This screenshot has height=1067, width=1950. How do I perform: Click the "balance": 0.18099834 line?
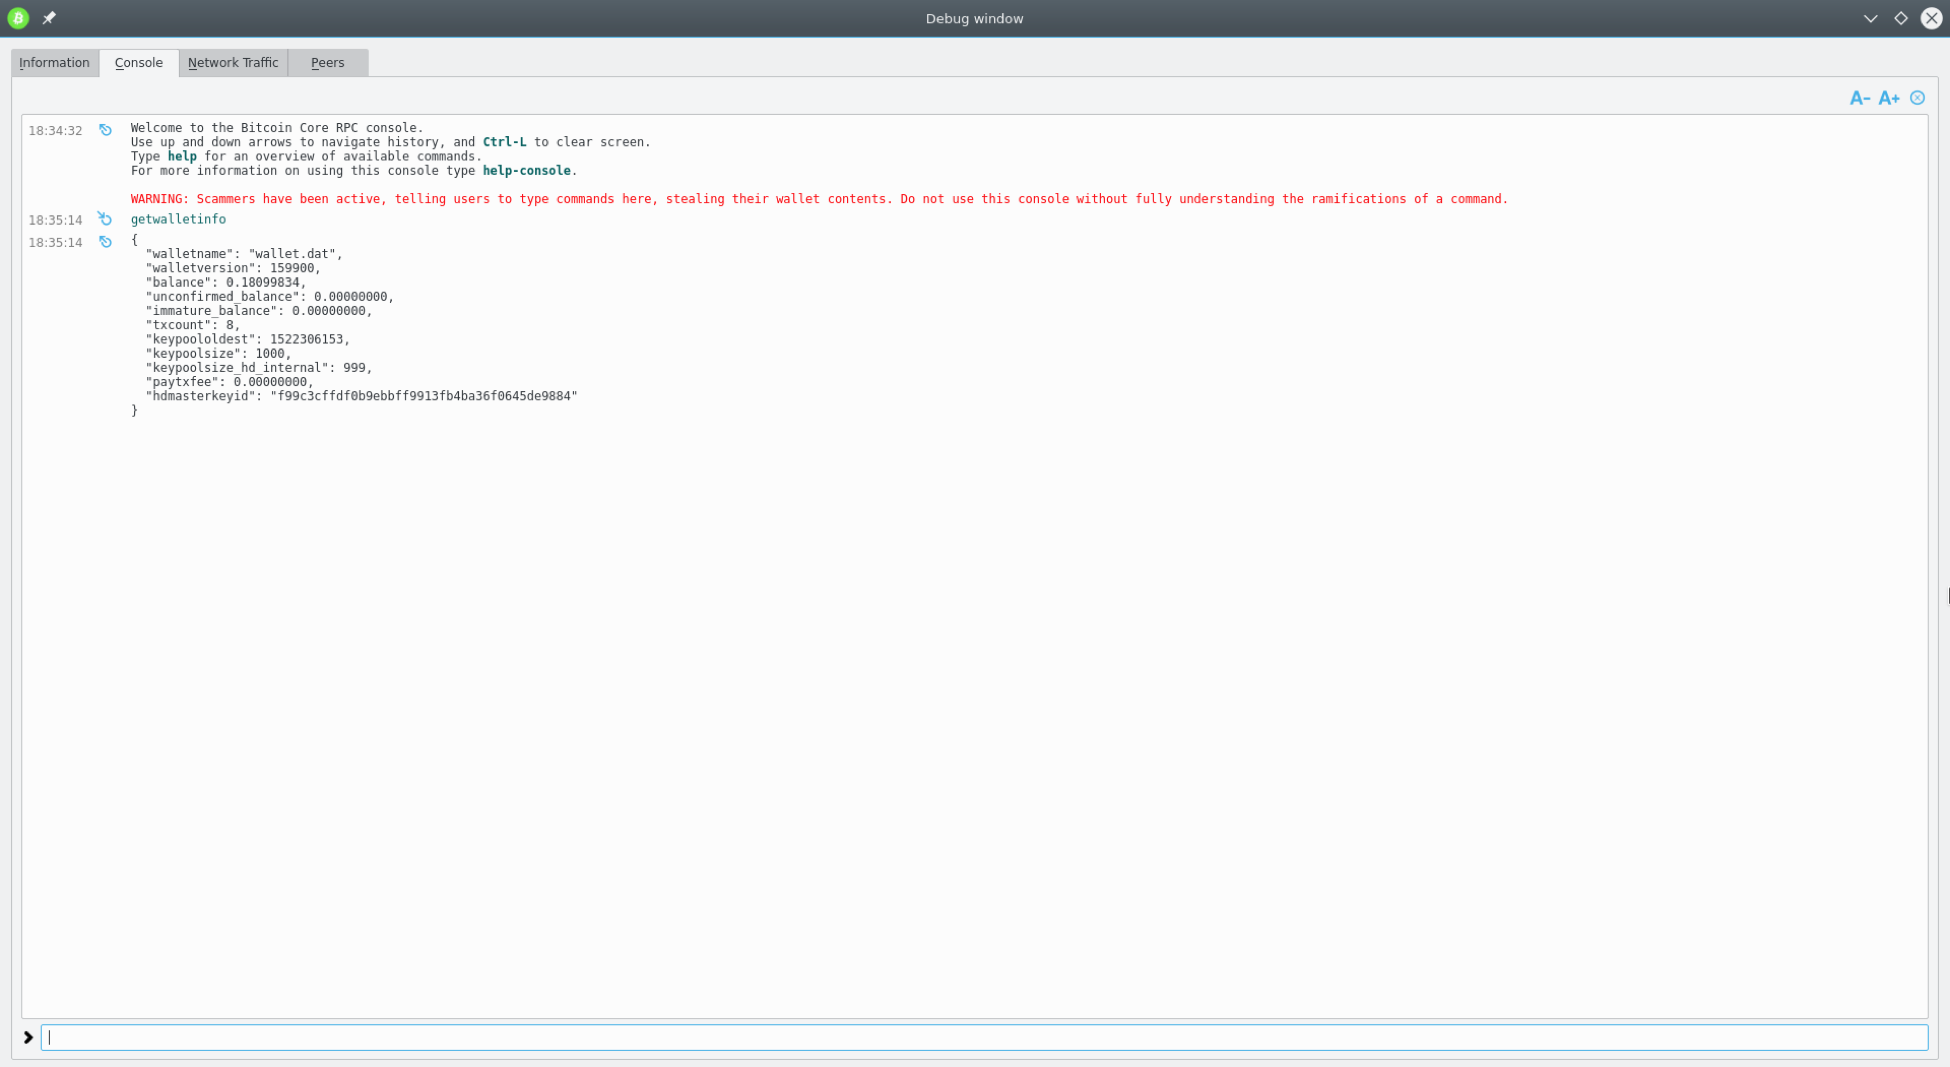click(x=226, y=283)
